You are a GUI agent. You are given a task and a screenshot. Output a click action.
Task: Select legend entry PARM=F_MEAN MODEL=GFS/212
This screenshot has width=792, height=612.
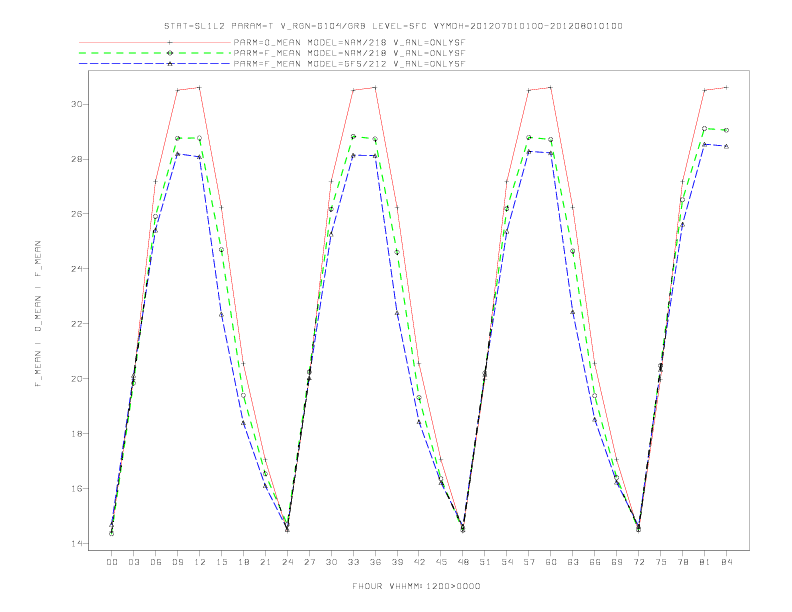tap(349, 64)
